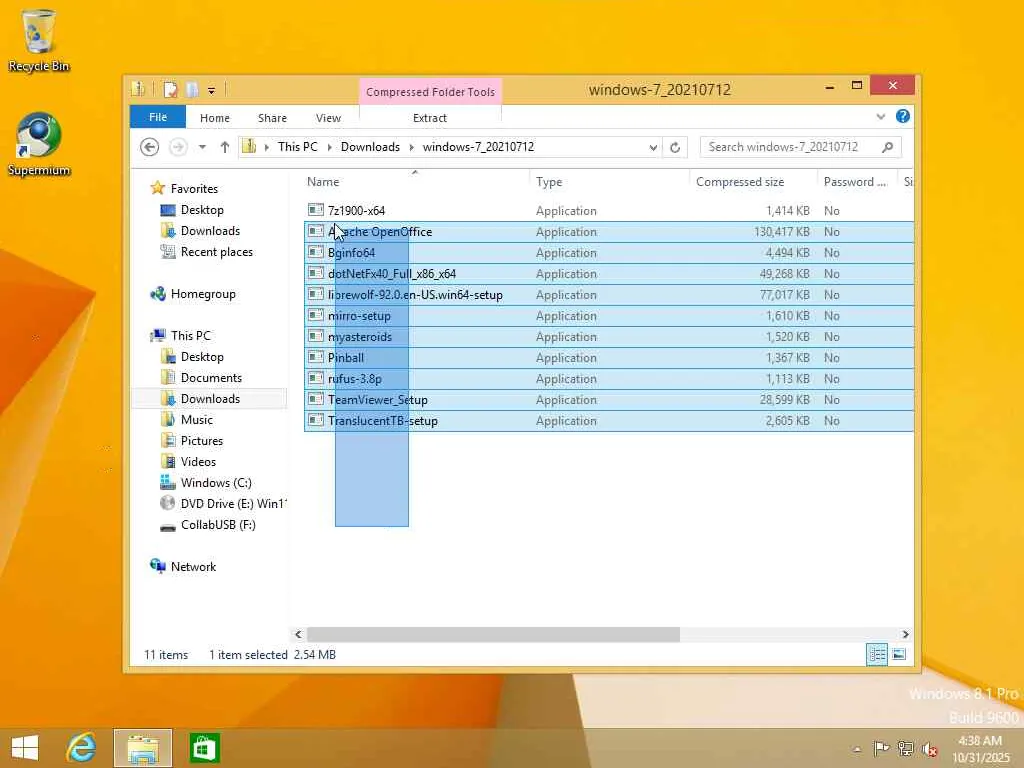Click the horizontal scrollbar thumb

pos(493,634)
